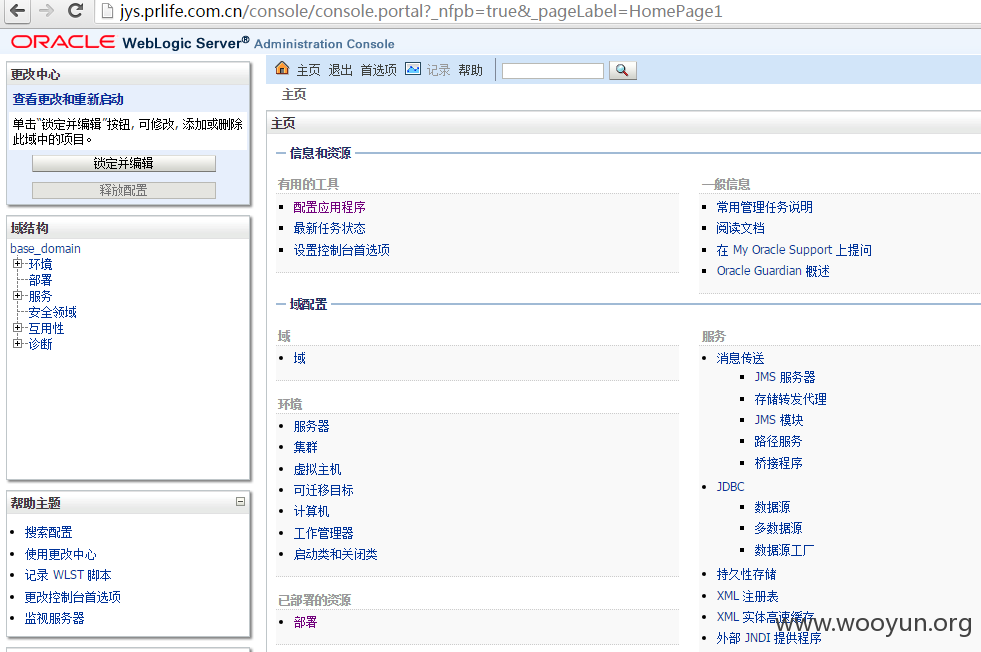Viewport: 981px width, 652px height.
Task: Open the 集群 link
Action: coord(305,447)
